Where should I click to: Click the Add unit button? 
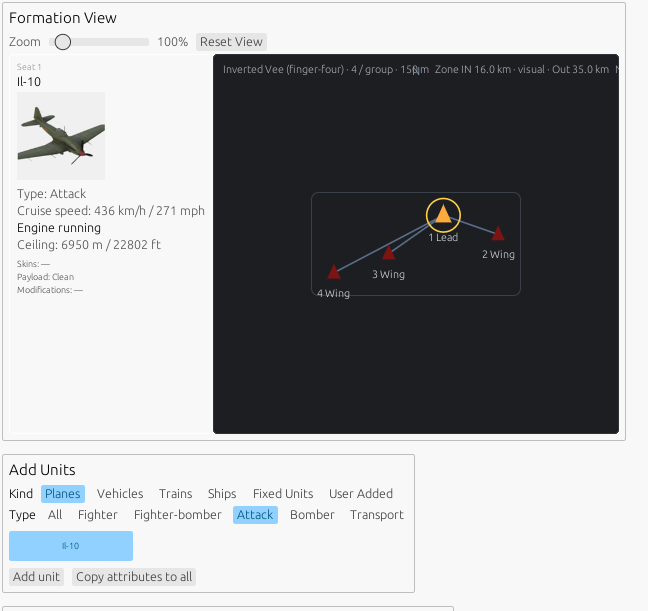[36, 577]
